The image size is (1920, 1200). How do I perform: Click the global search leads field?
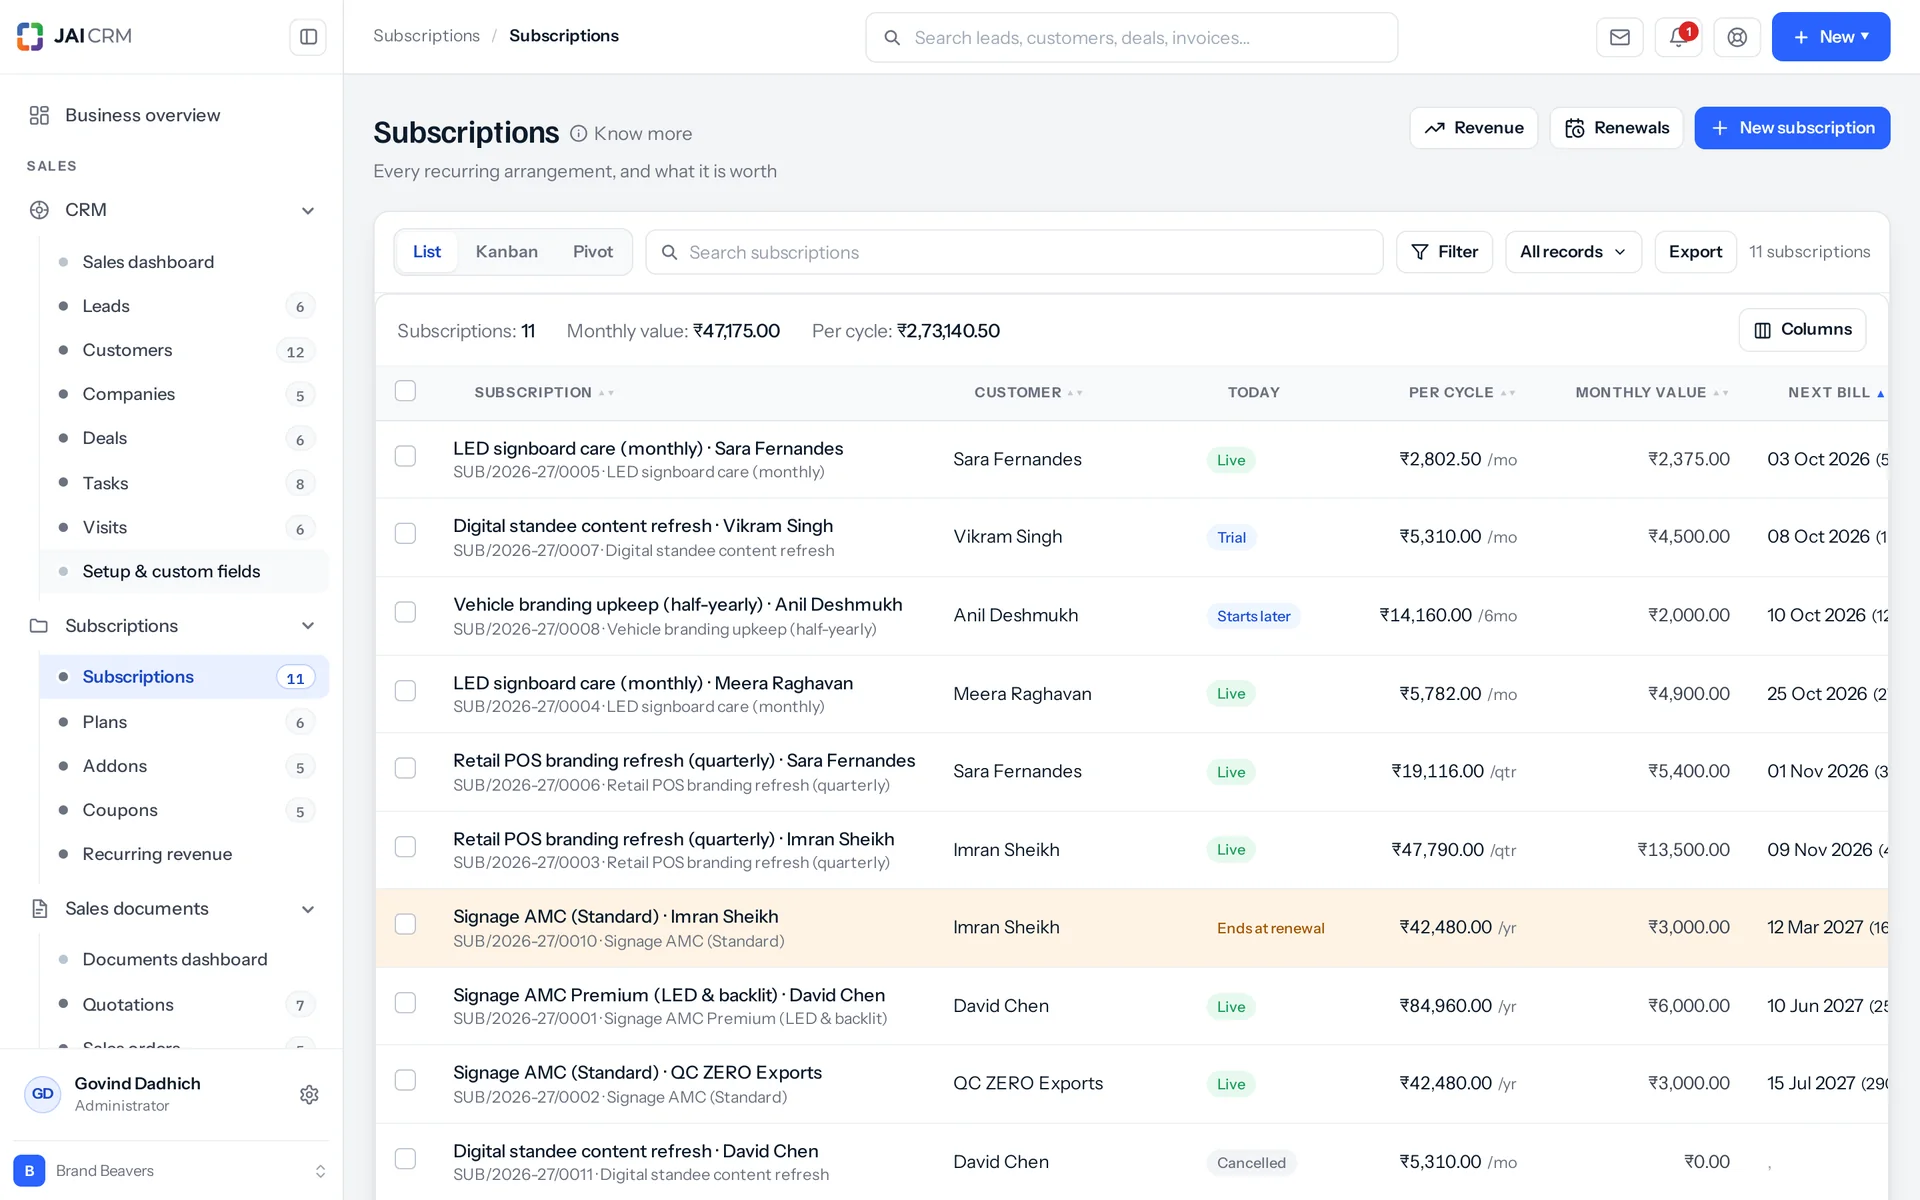[x=1131, y=38]
